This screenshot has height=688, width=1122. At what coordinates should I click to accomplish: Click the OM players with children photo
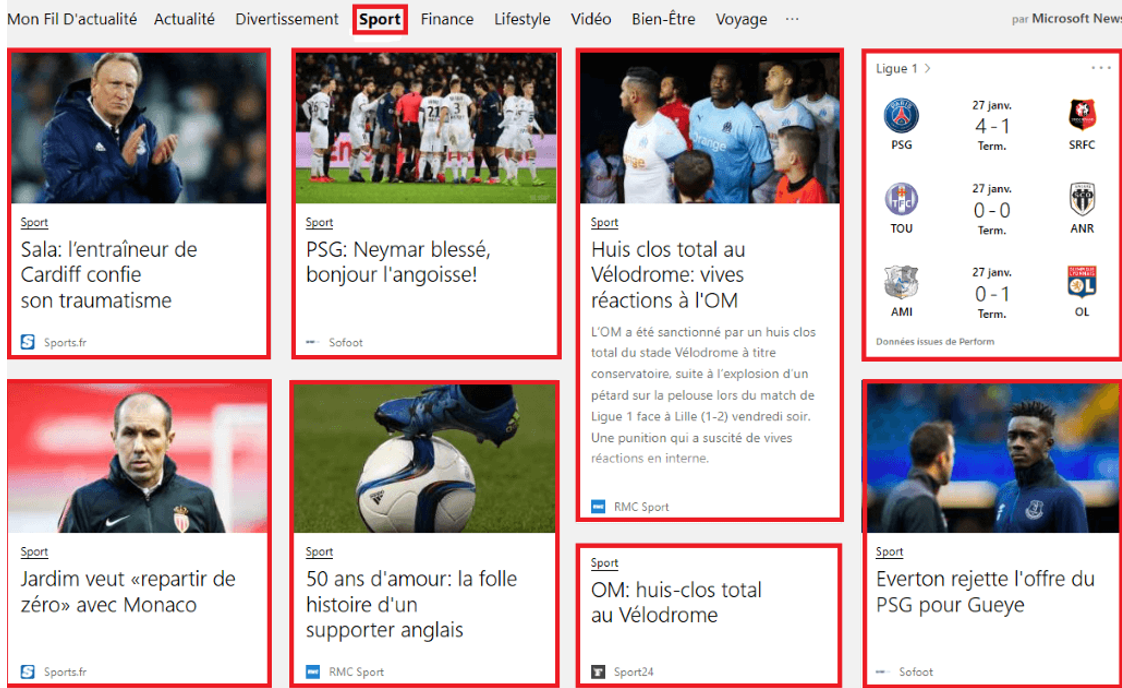click(709, 127)
